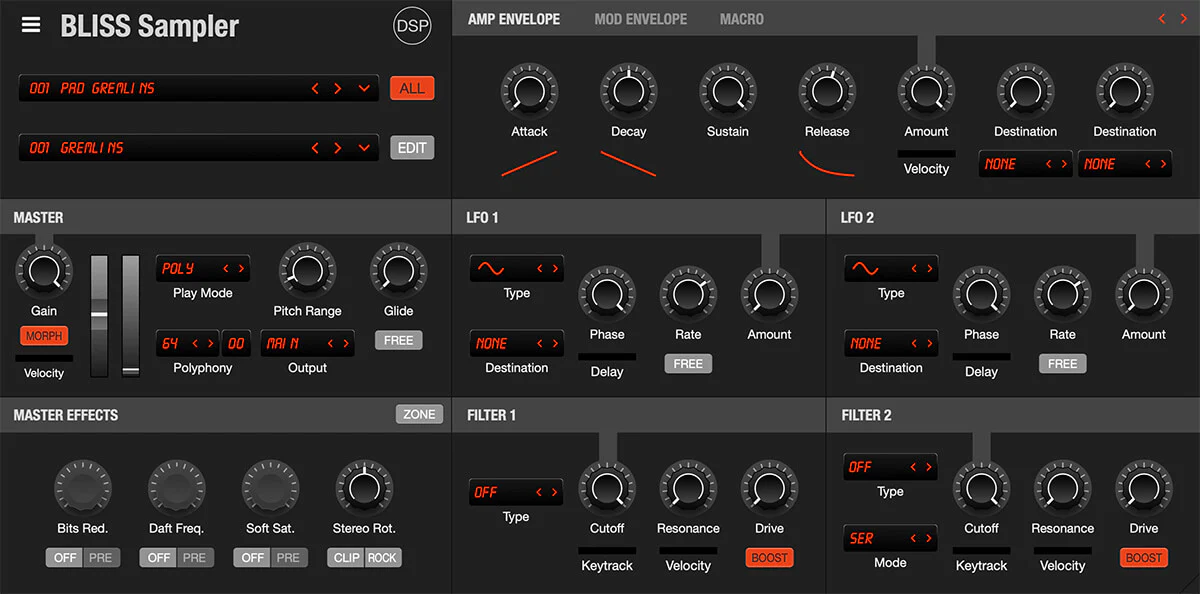Image resolution: width=1200 pixels, height=594 pixels.
Task: Click the LFO 1 Rate knob
Action: tap(688, 294)
